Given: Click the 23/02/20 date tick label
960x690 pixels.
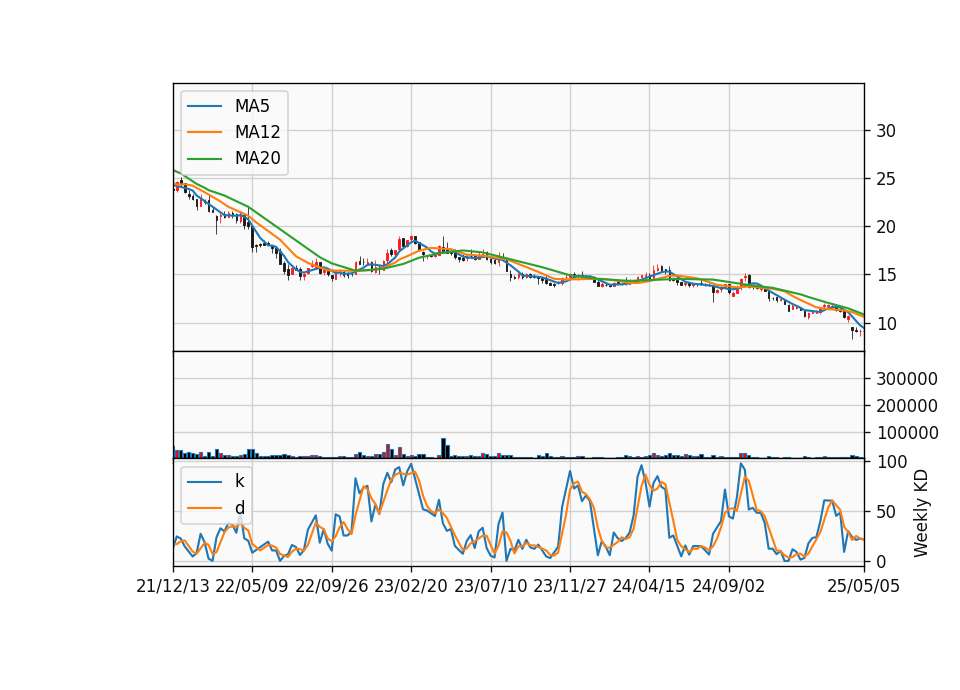Looking at the screenshot, I should click(411, 586).
